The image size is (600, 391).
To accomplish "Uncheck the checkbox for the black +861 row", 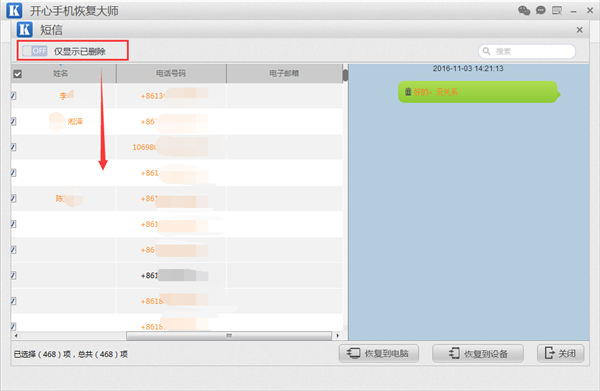I will (13, 275).
